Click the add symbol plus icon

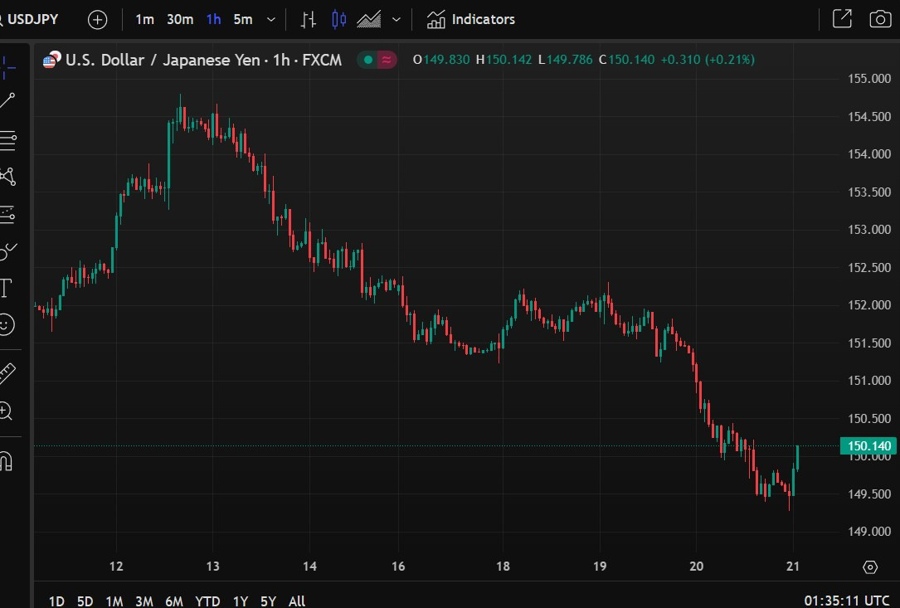97,19
